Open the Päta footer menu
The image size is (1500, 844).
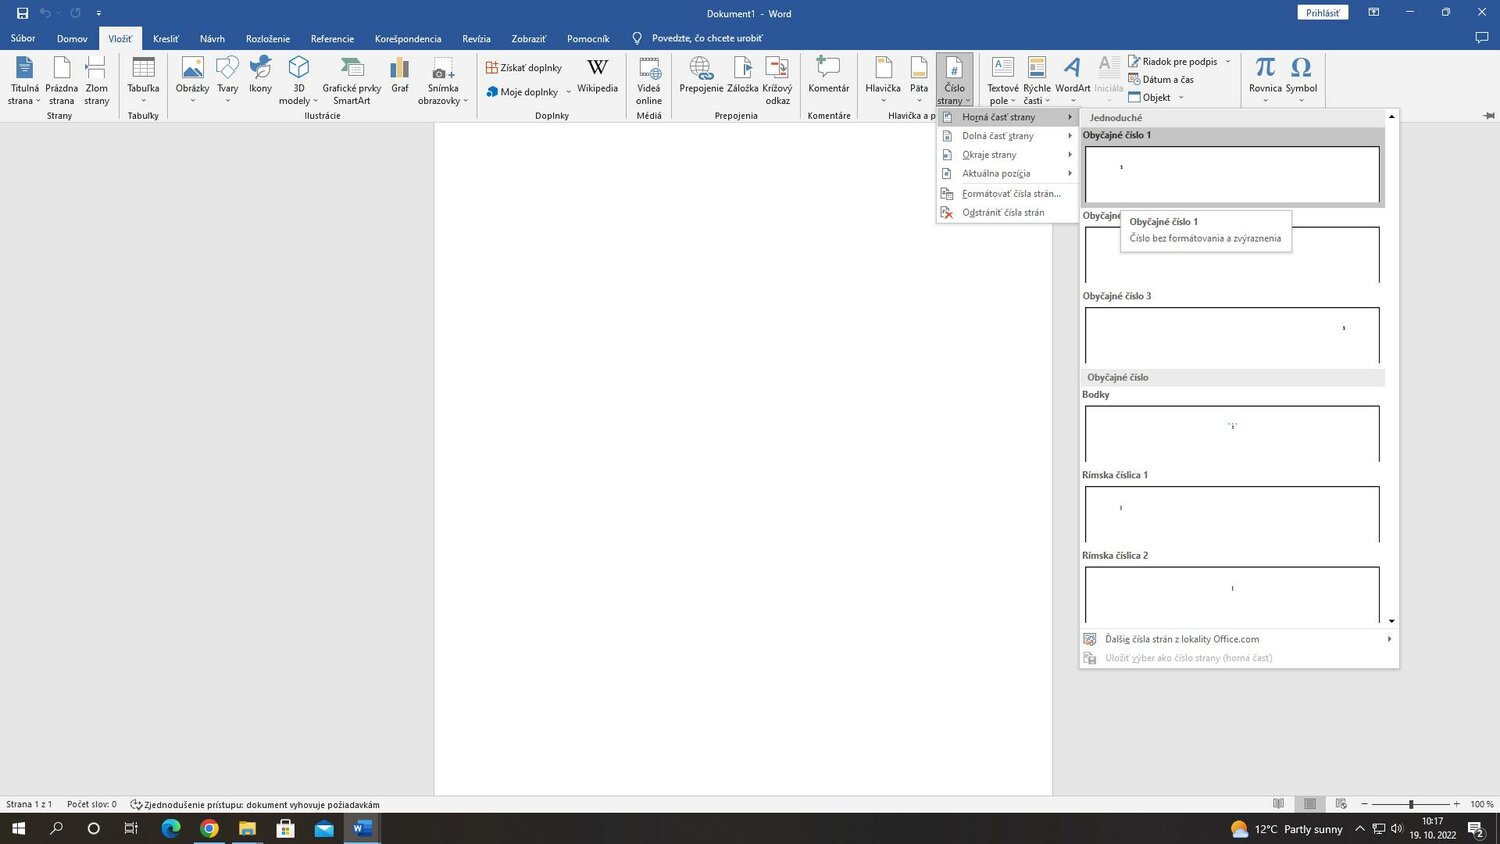pos(919,81)
